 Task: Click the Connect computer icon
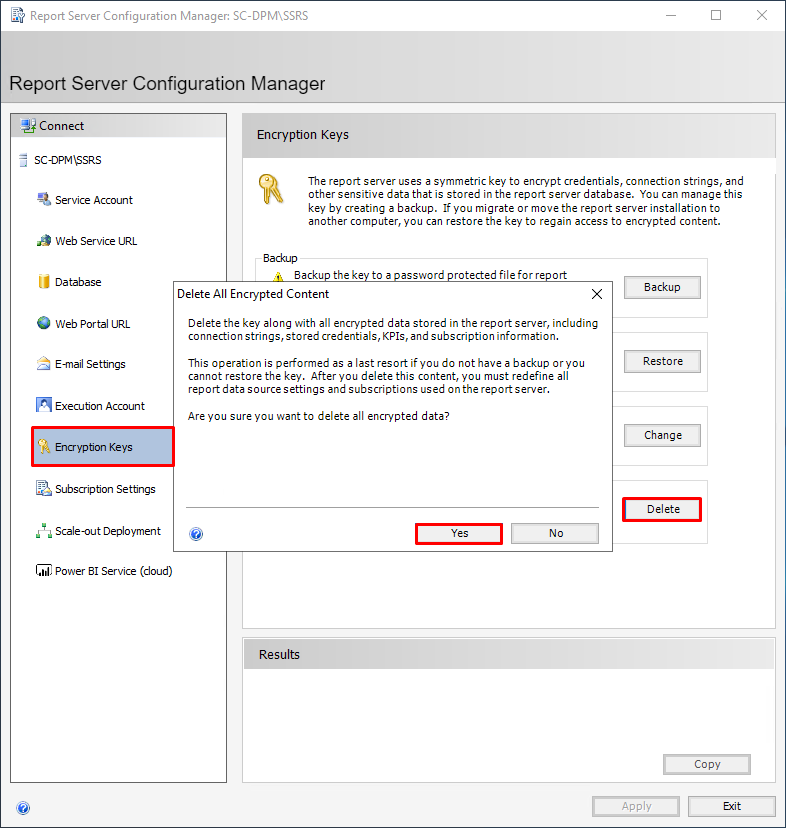pos(27,126)
